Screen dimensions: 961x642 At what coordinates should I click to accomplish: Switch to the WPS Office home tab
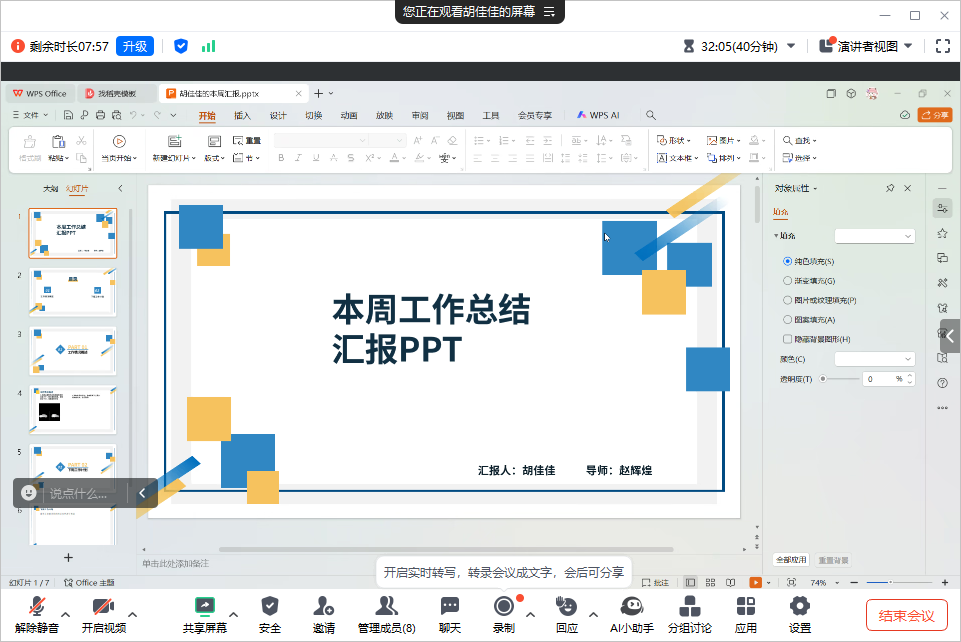40,93
